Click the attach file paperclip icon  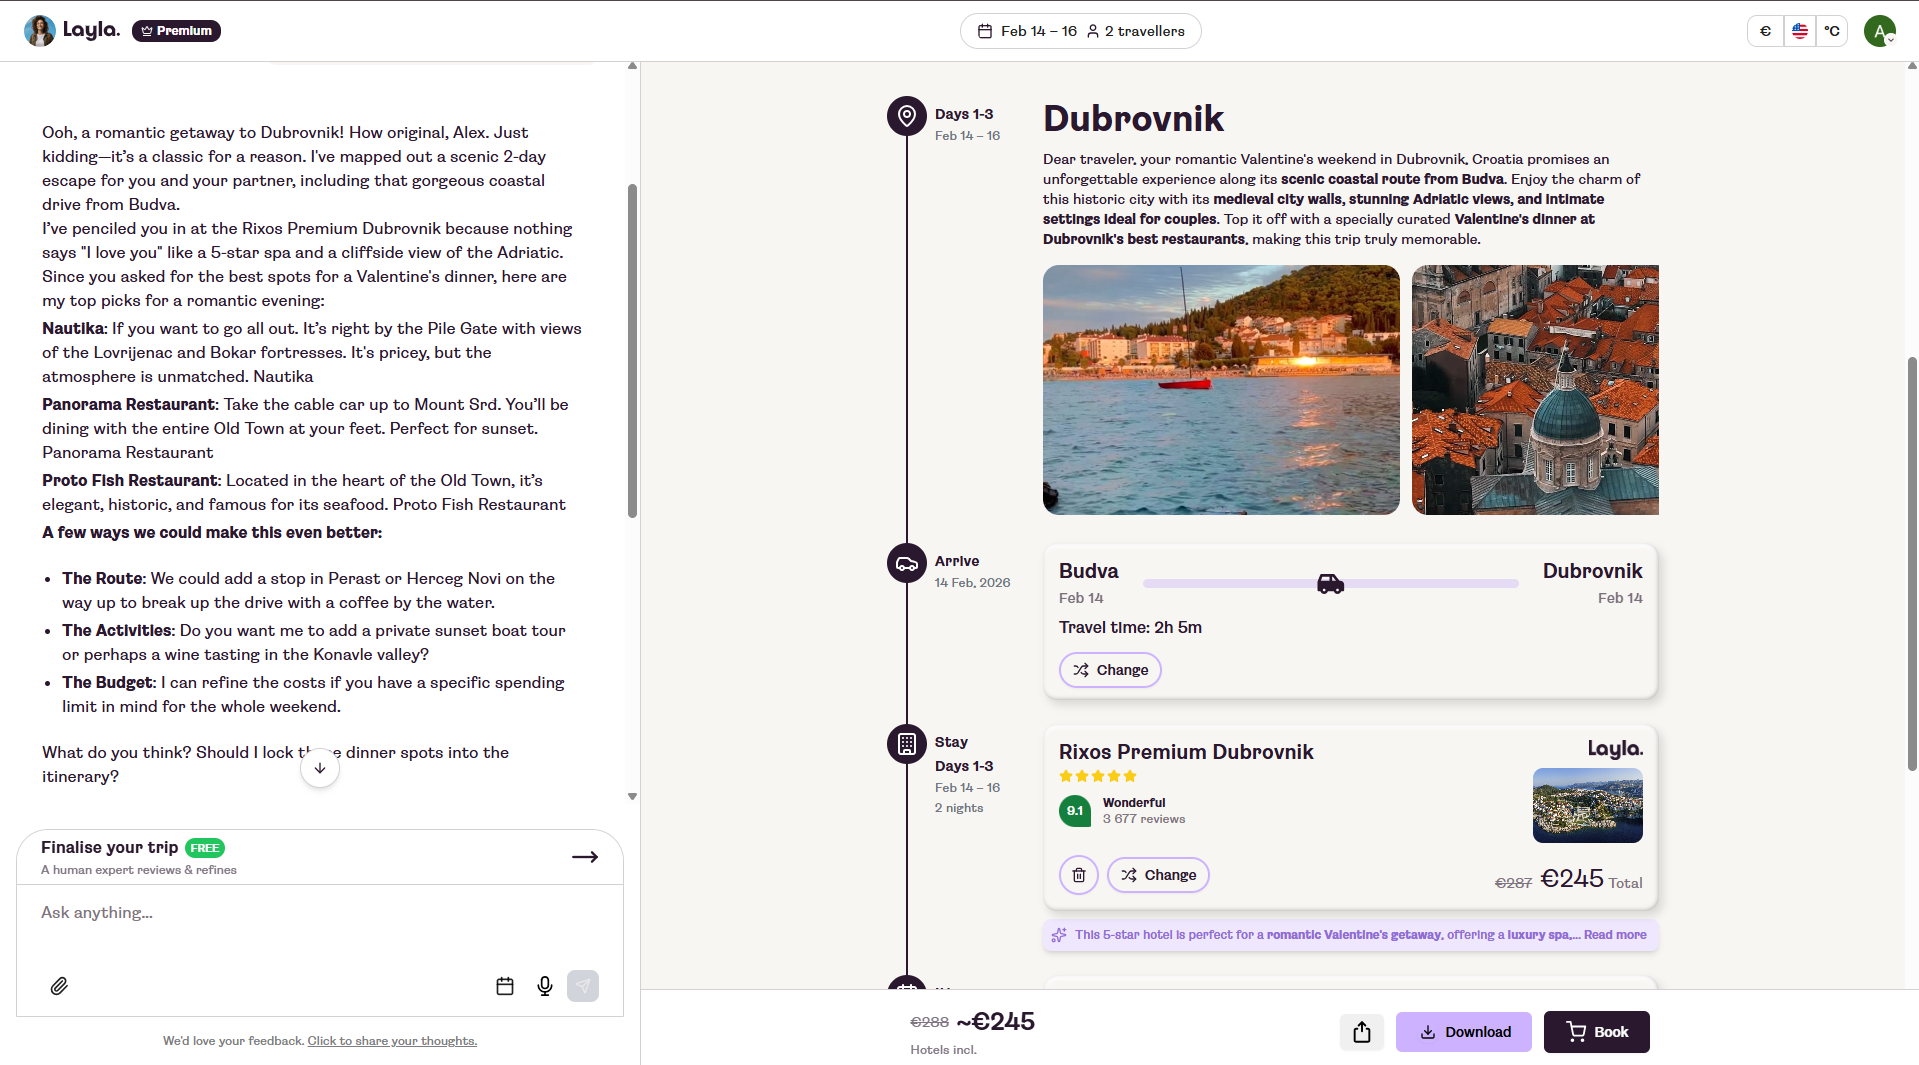(59, 986)
